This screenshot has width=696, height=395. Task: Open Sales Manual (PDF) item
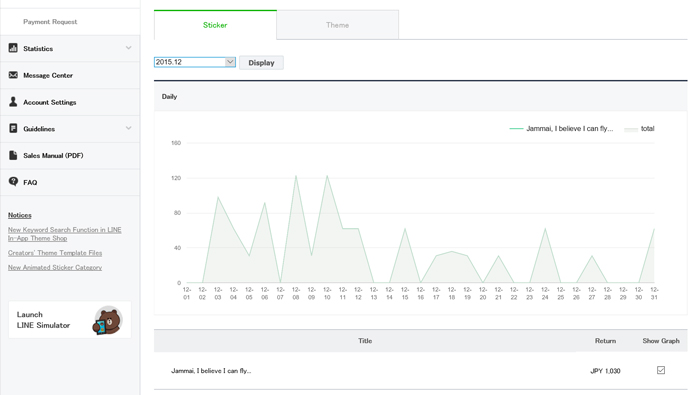pyautogui.click(x=70, y=155)
